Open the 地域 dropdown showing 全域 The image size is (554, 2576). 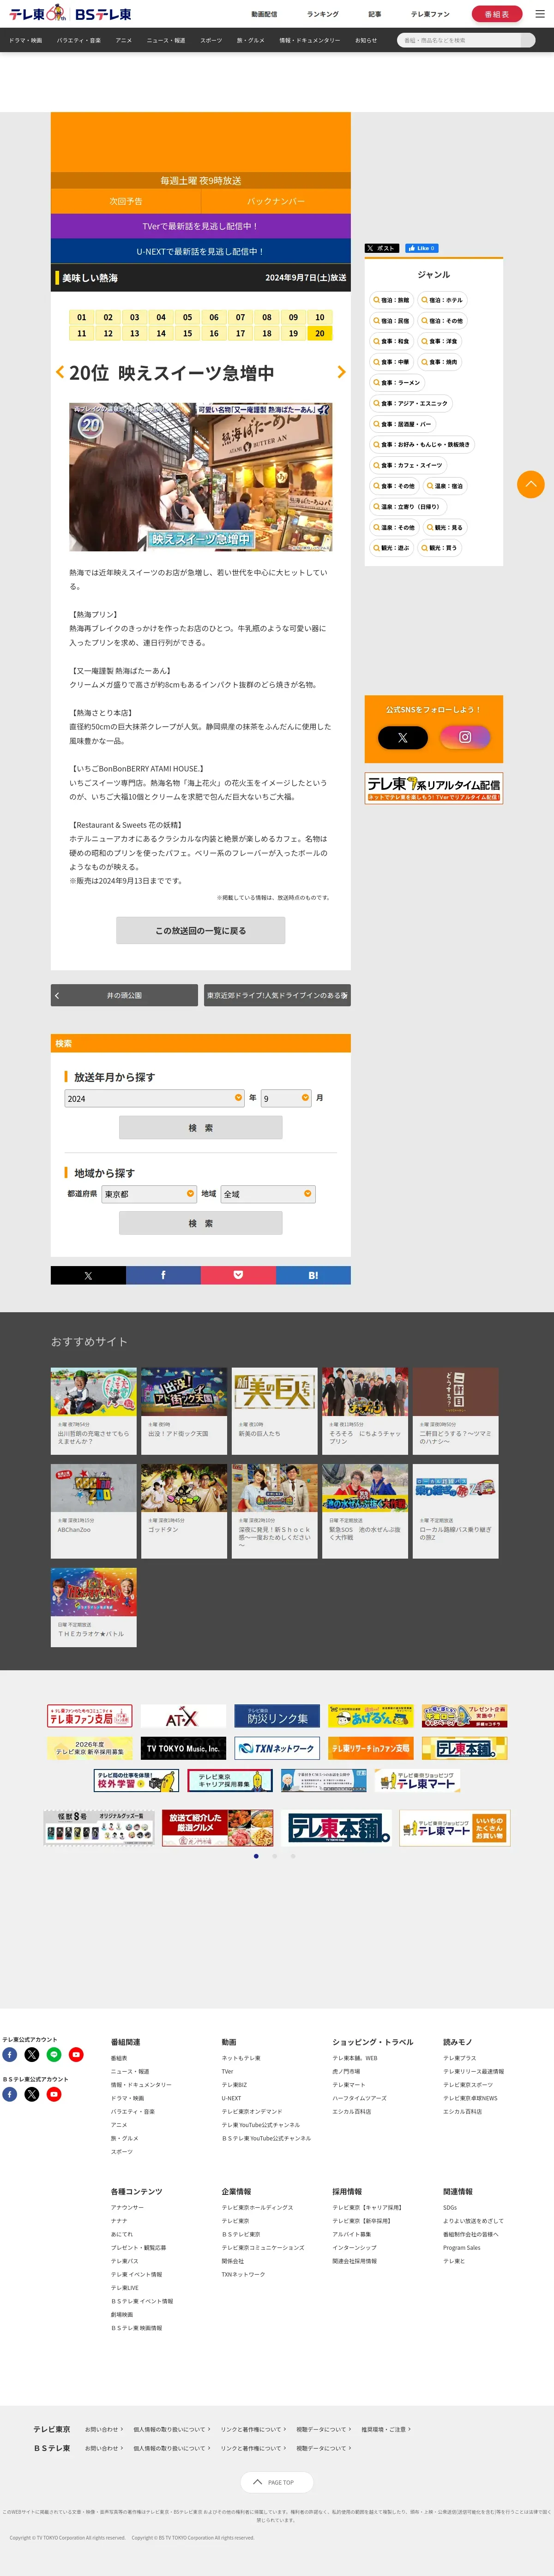[x=268, y=1193]
